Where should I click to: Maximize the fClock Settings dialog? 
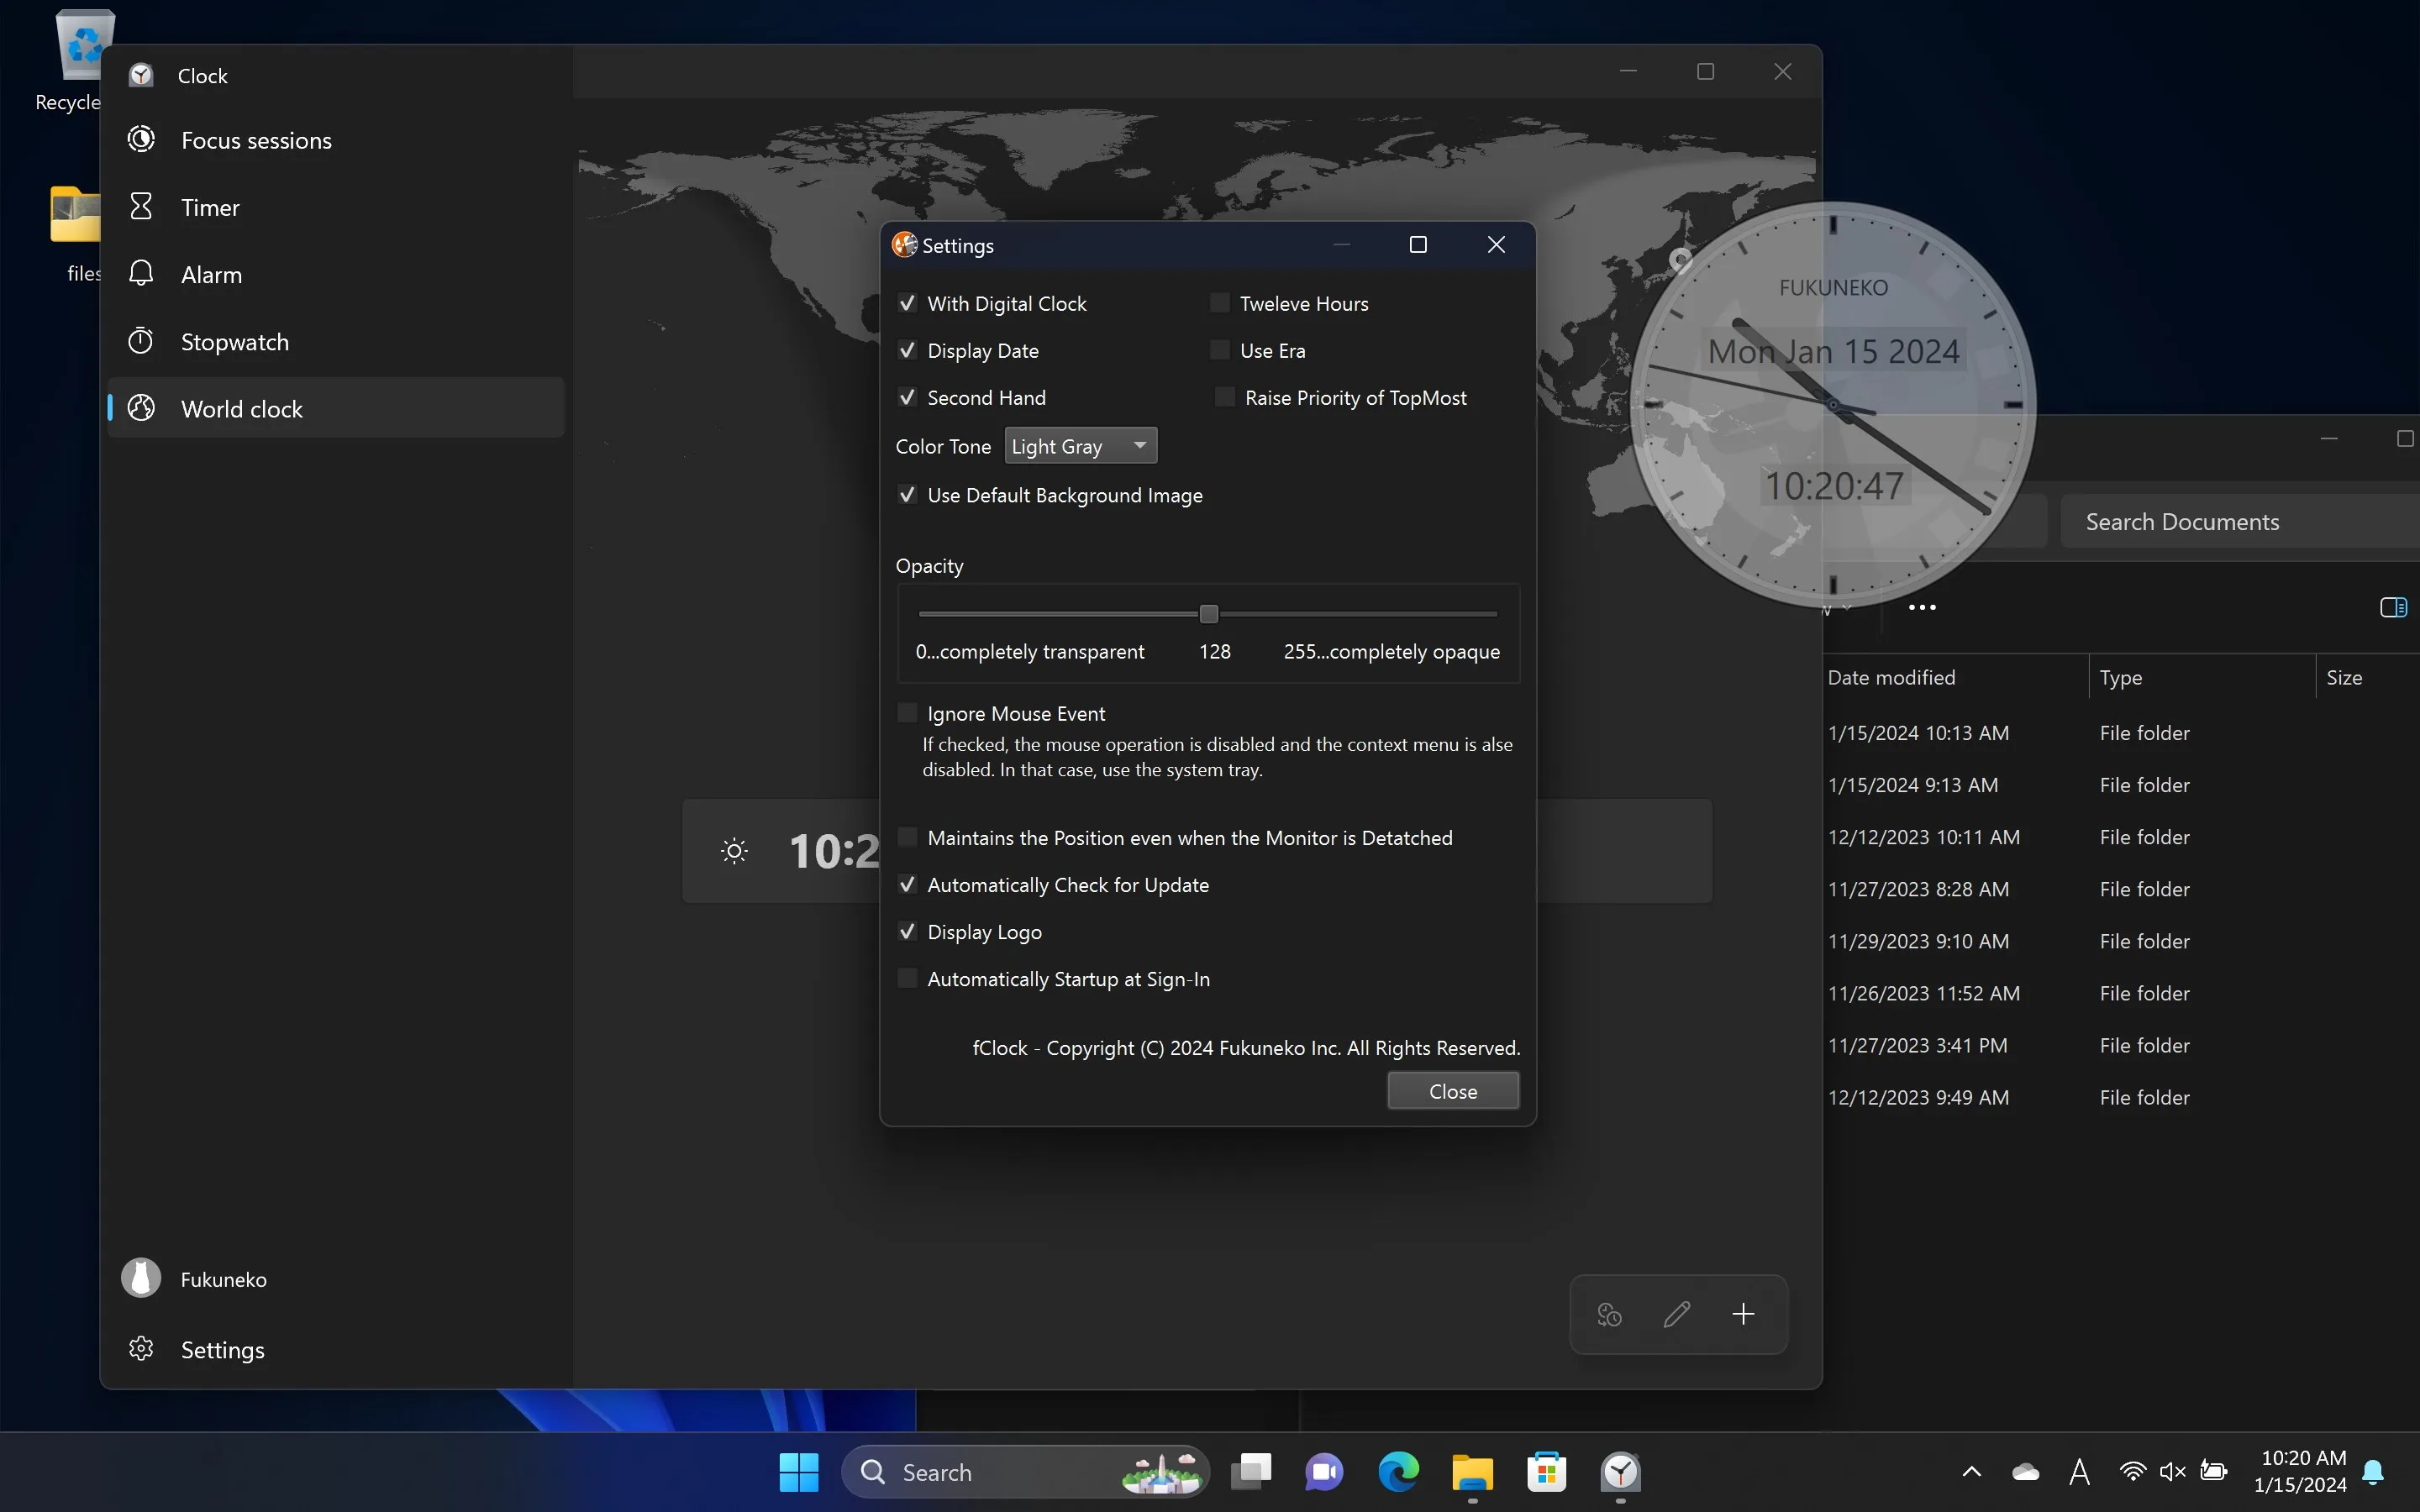1418,245
